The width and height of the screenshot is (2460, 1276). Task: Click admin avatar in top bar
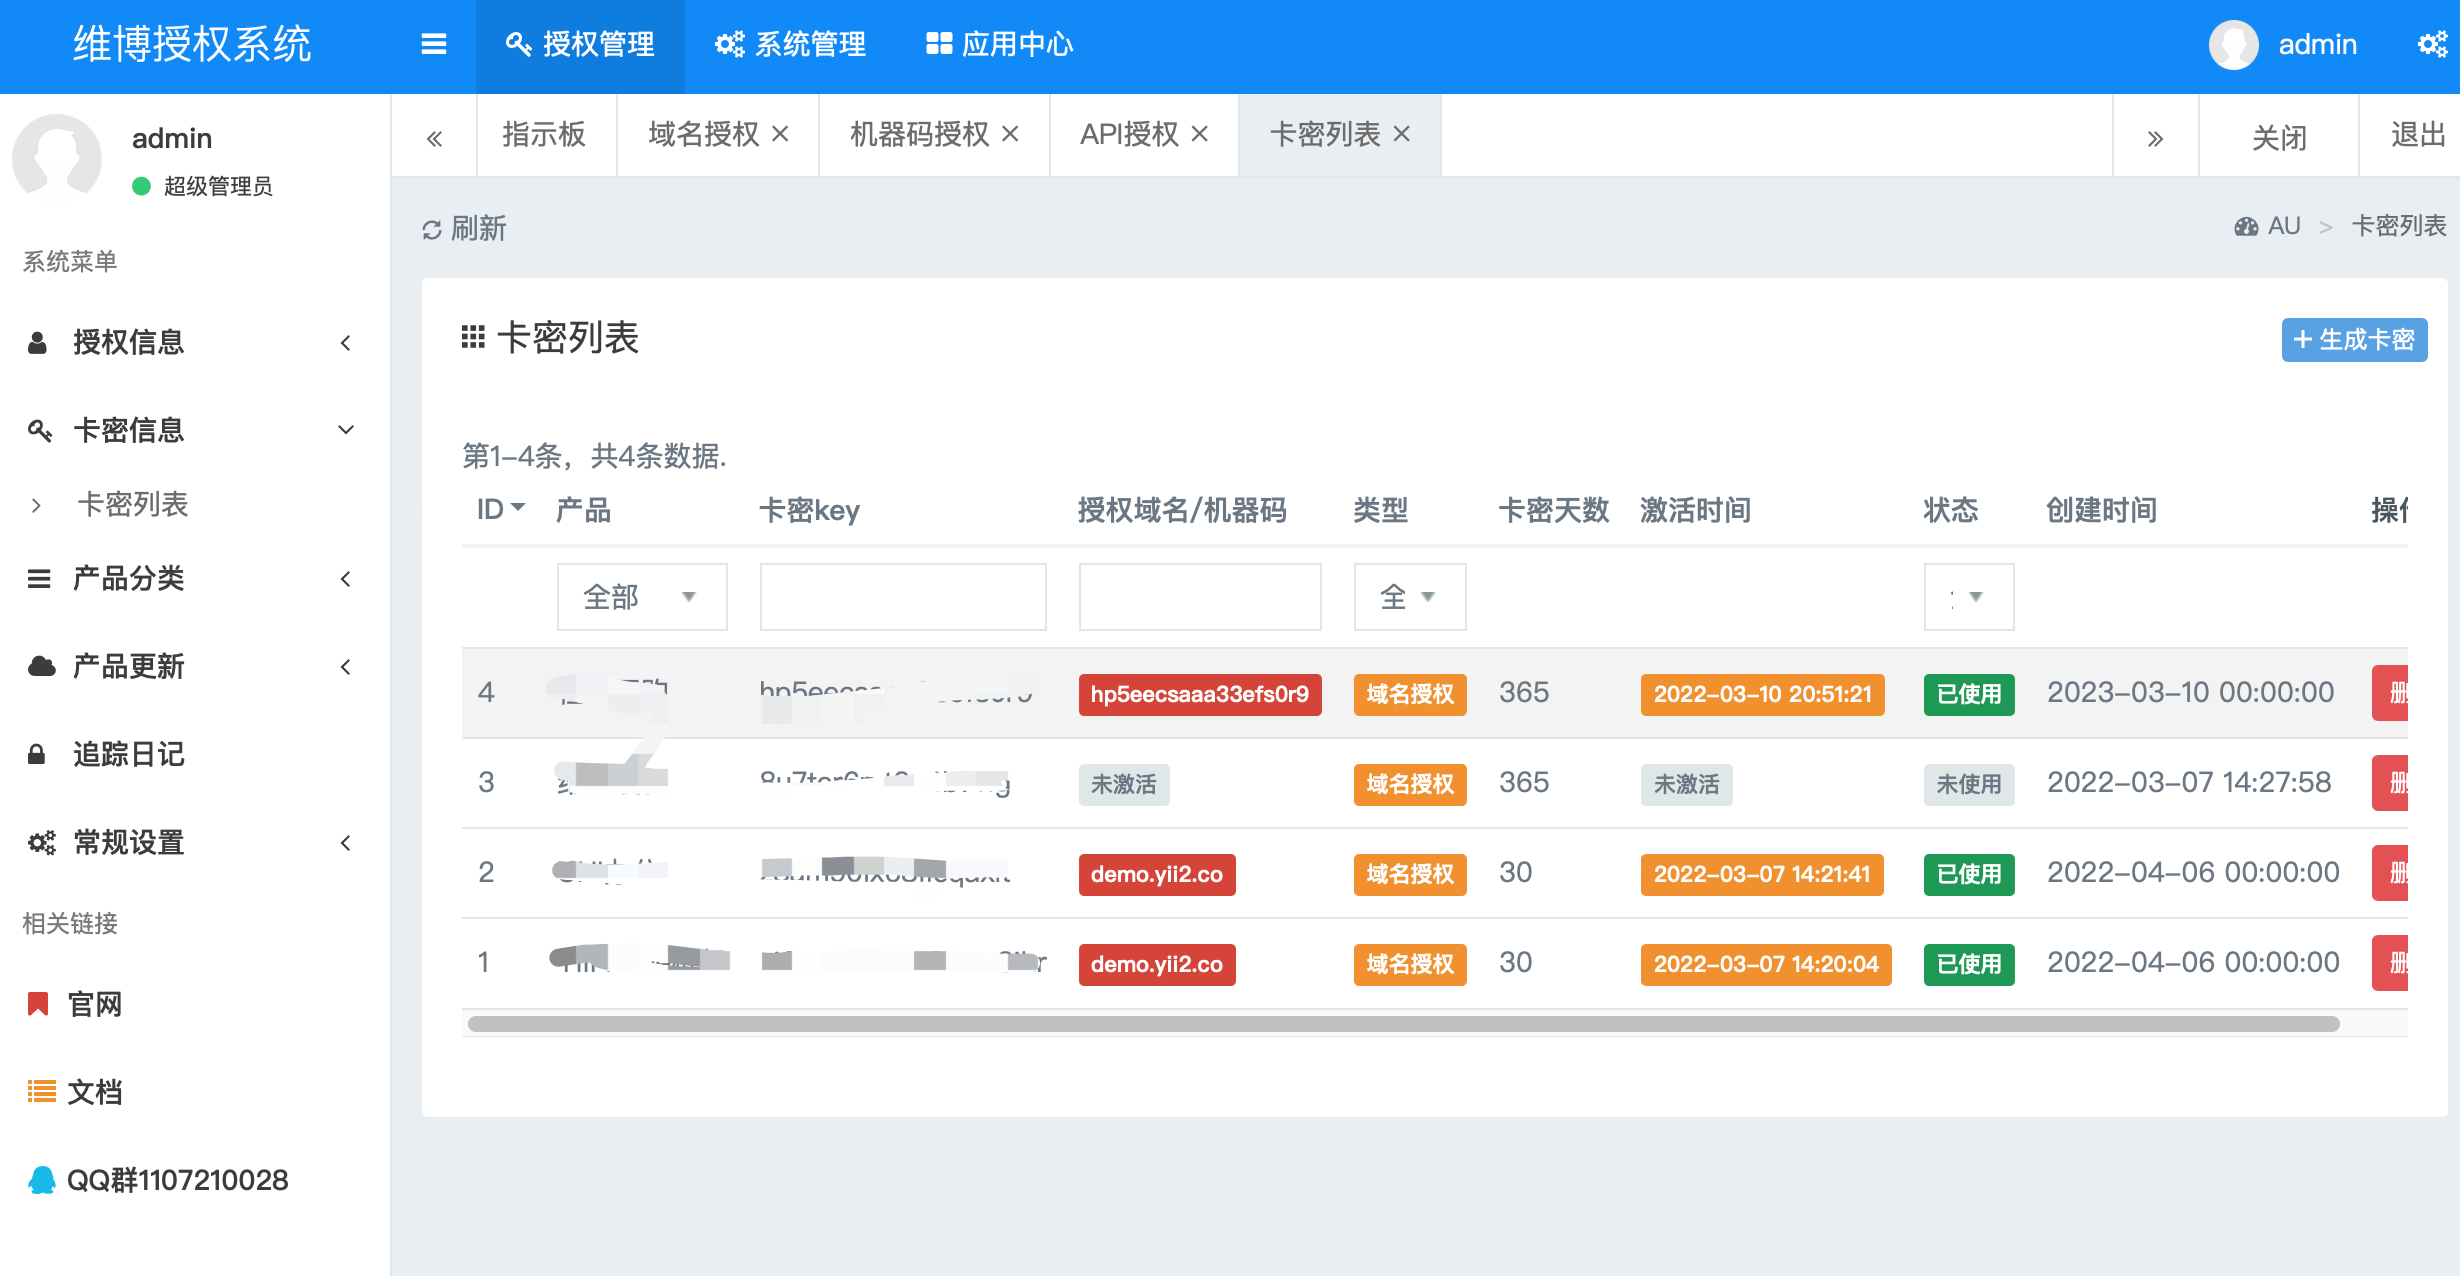click(x=2233, y=44)
